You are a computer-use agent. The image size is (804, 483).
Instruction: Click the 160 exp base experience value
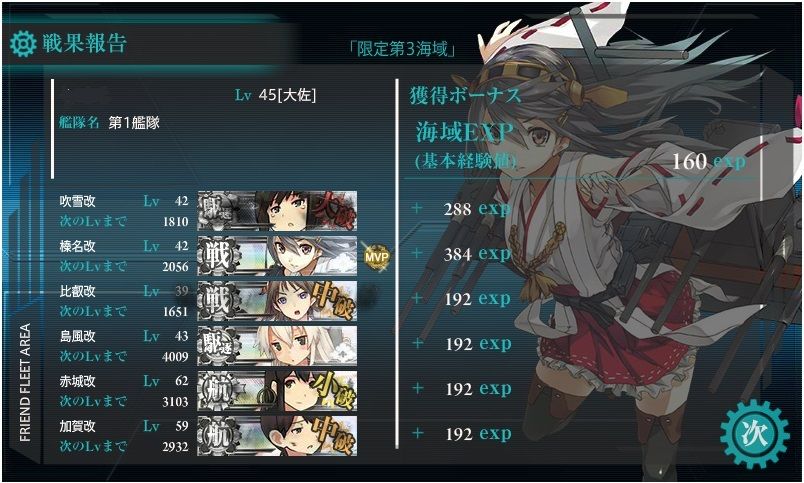click(709, 162)
